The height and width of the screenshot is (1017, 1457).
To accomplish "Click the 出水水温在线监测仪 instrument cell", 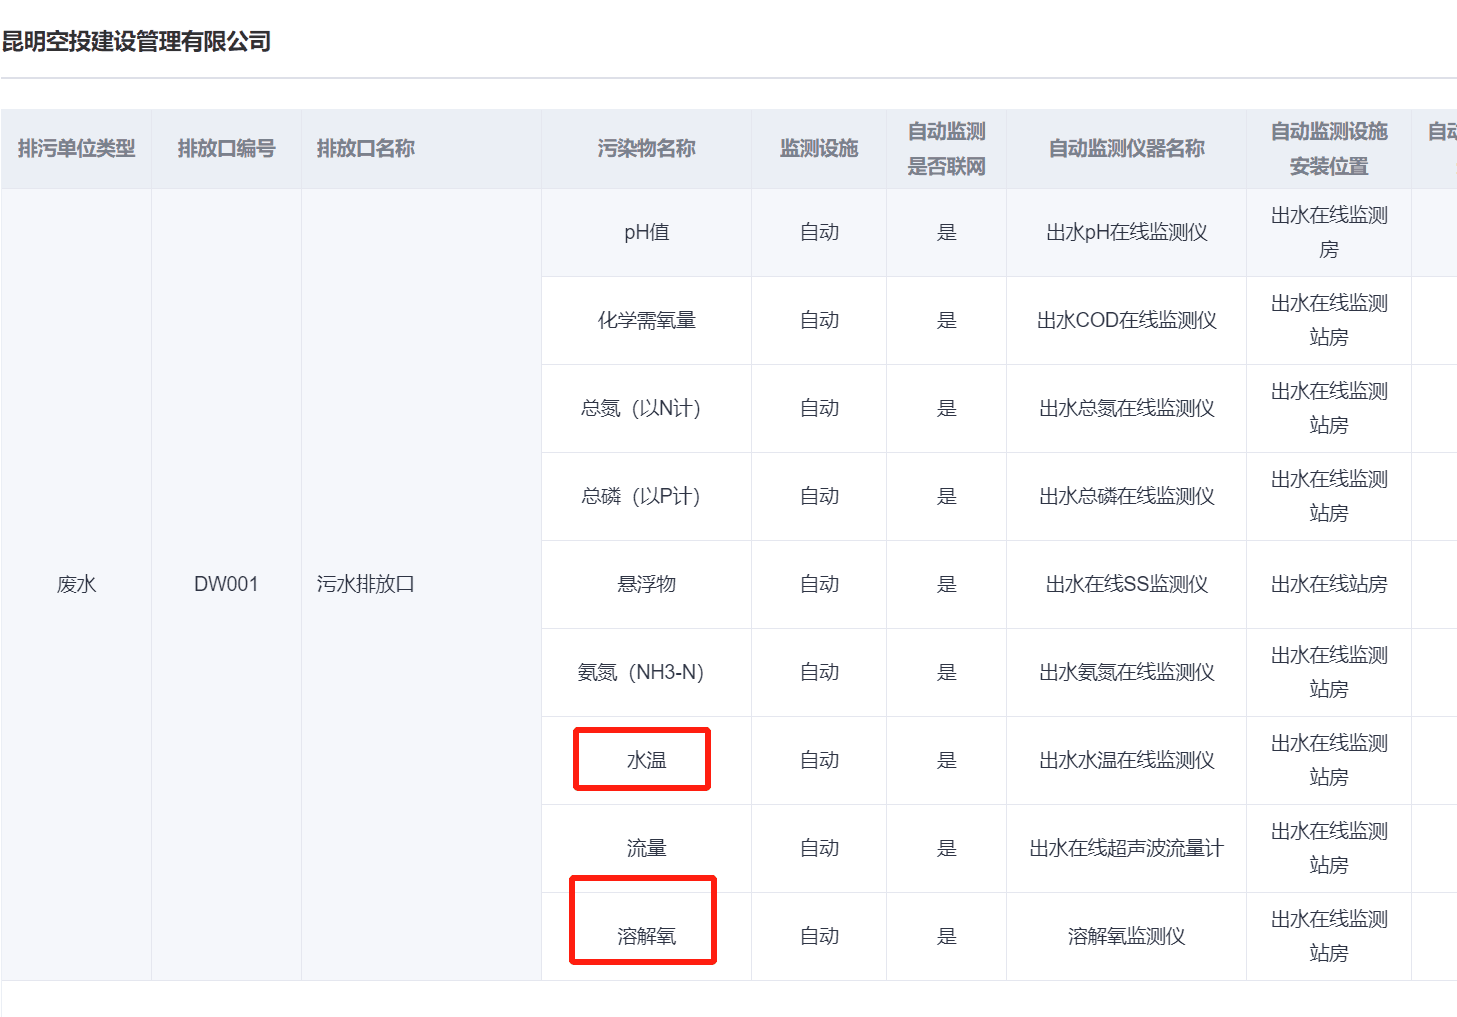I will tap(1126, 760).
